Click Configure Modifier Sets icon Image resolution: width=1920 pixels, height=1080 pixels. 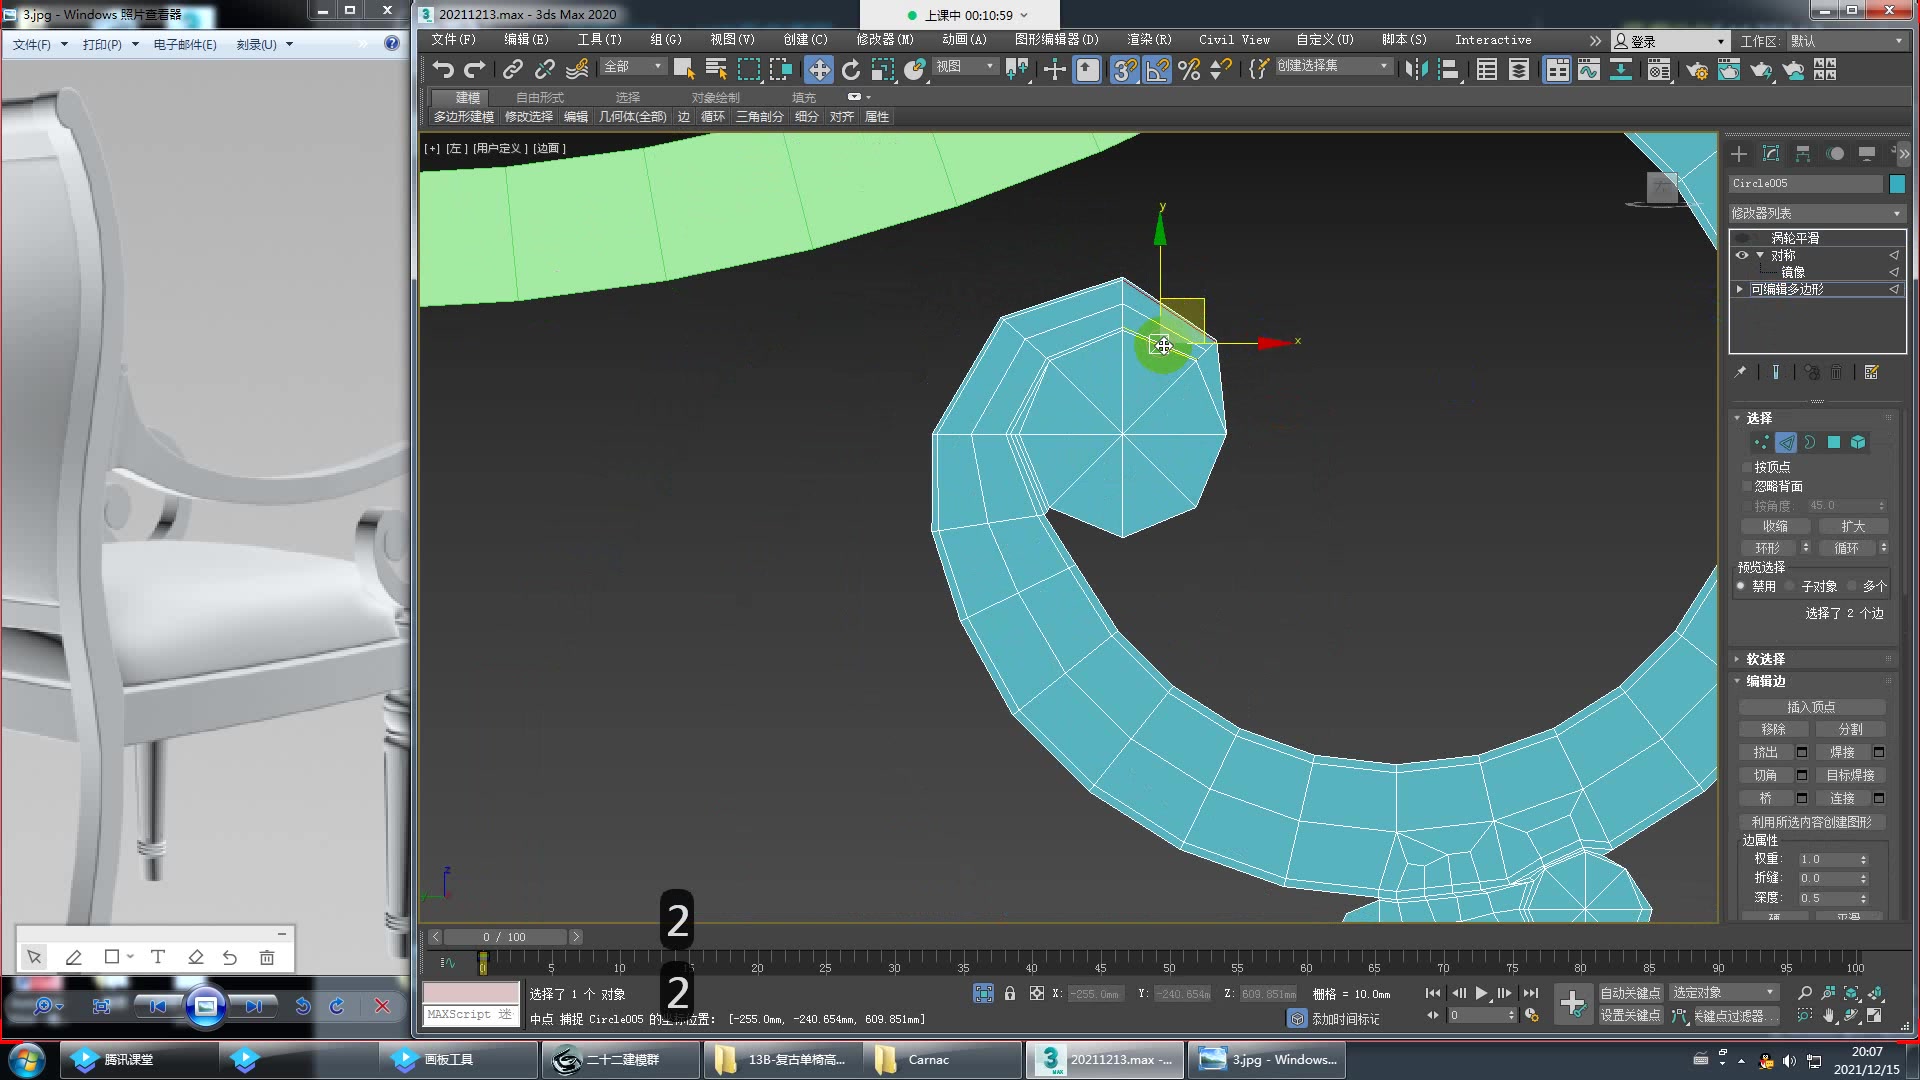click(1872, 372)
